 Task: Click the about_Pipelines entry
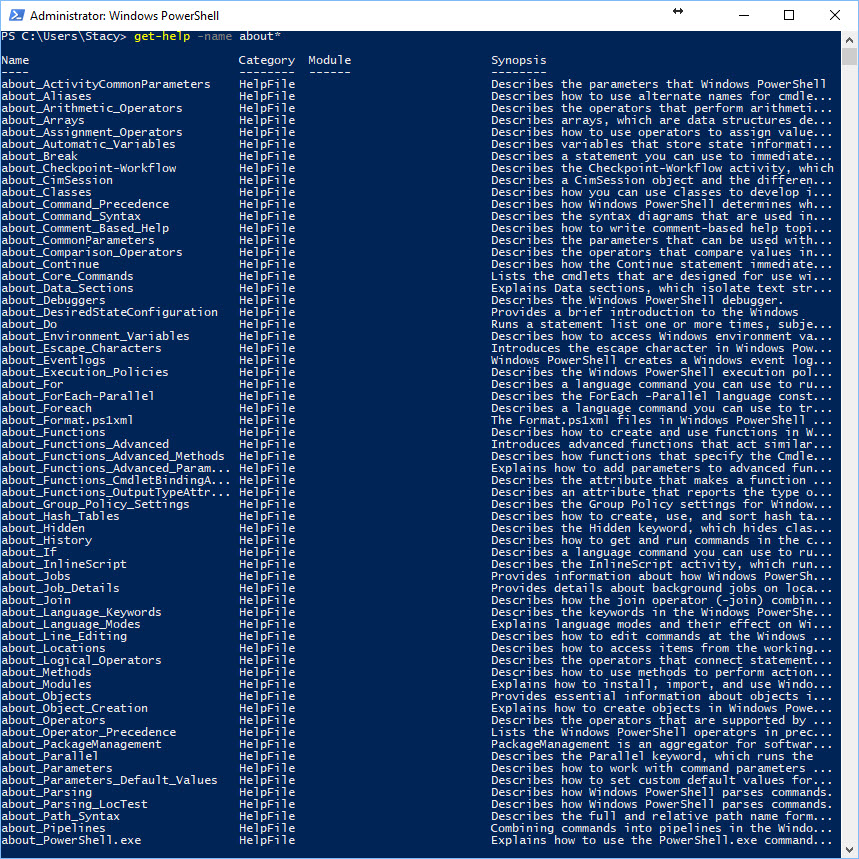point(53,829)
